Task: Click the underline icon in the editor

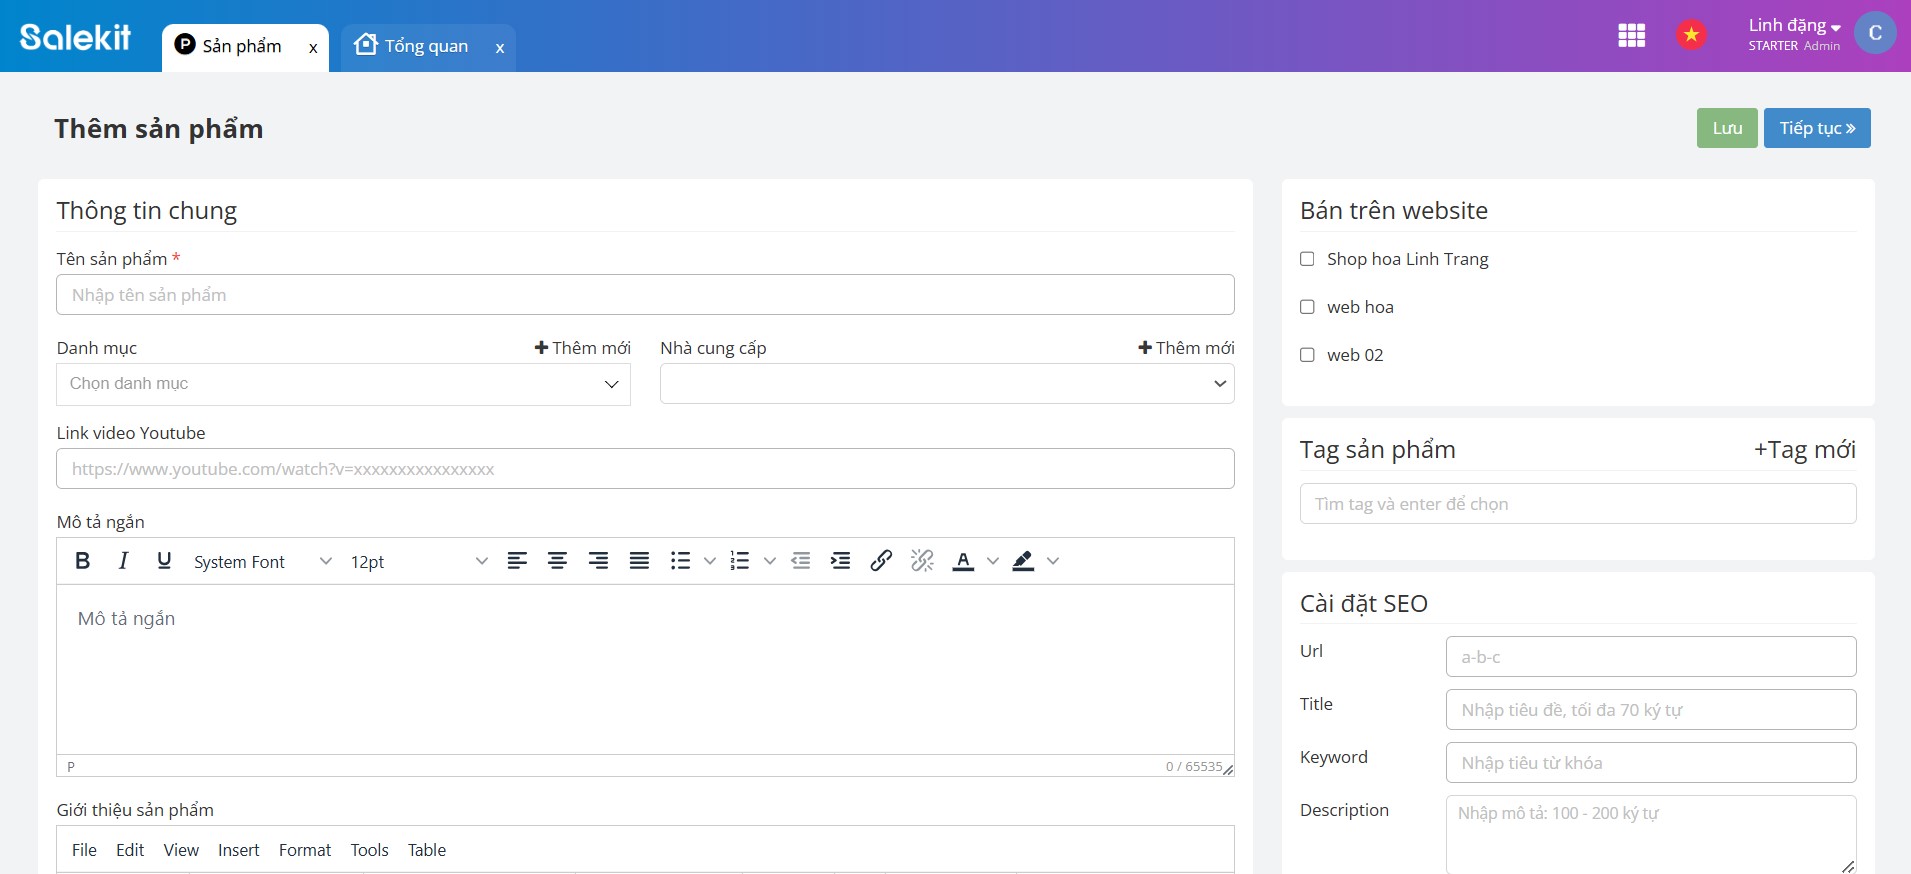Action: click(x=164, y=561)
